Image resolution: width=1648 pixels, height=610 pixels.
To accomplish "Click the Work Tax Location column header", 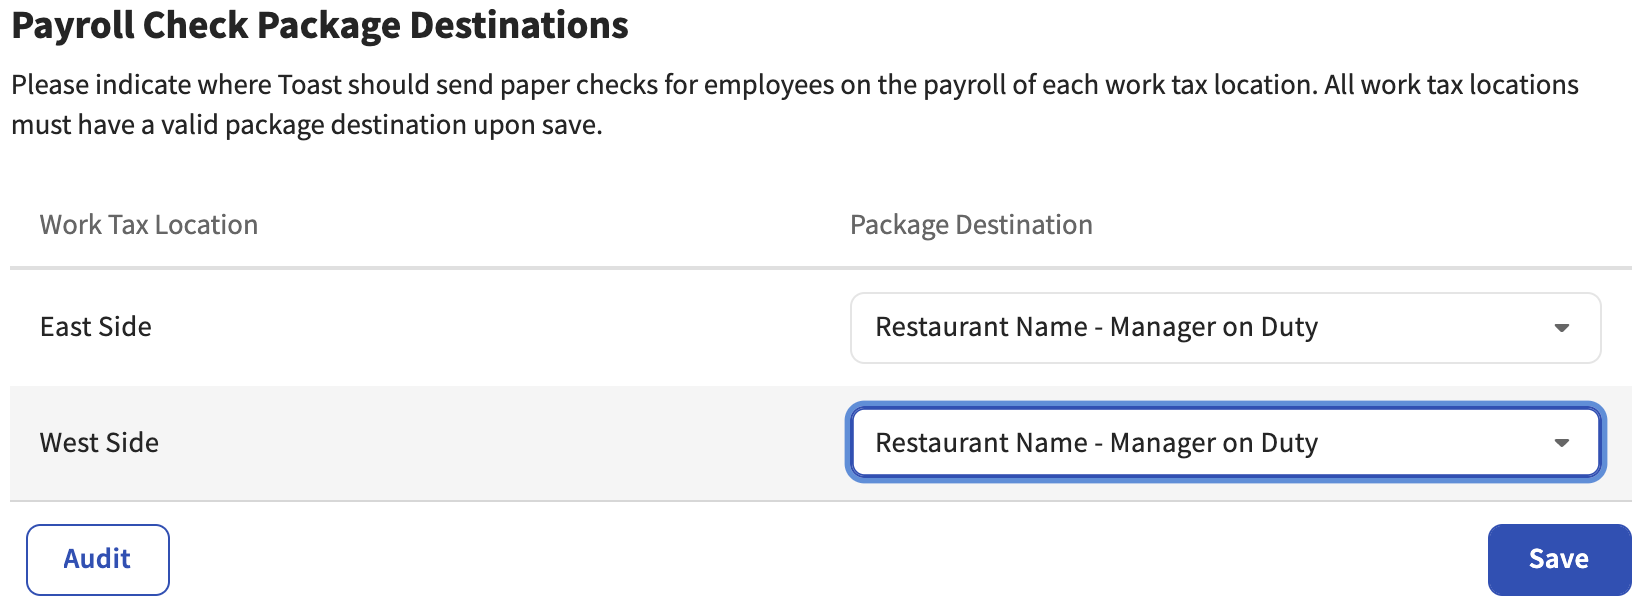I will point(148,224).
